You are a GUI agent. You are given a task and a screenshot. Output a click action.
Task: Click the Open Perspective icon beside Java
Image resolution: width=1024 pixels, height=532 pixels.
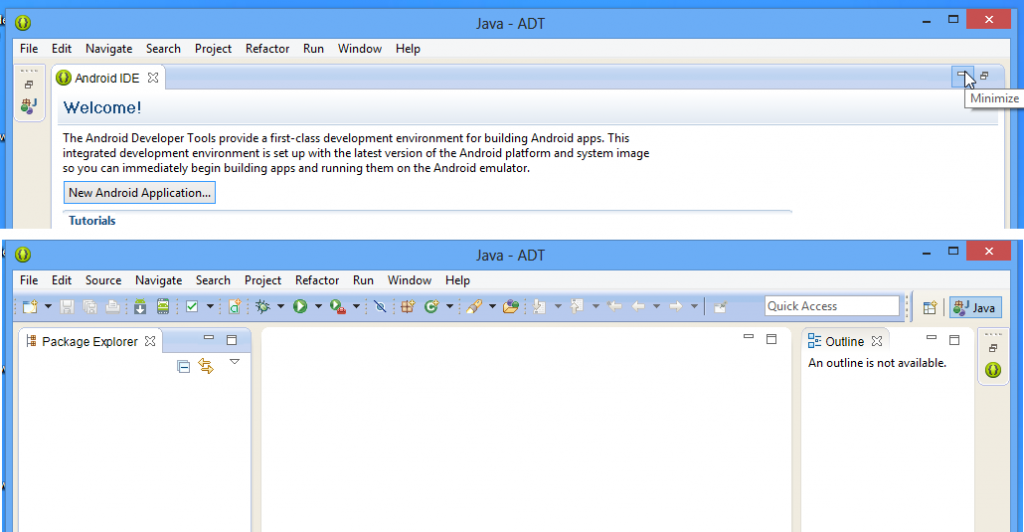click(929, 307)
